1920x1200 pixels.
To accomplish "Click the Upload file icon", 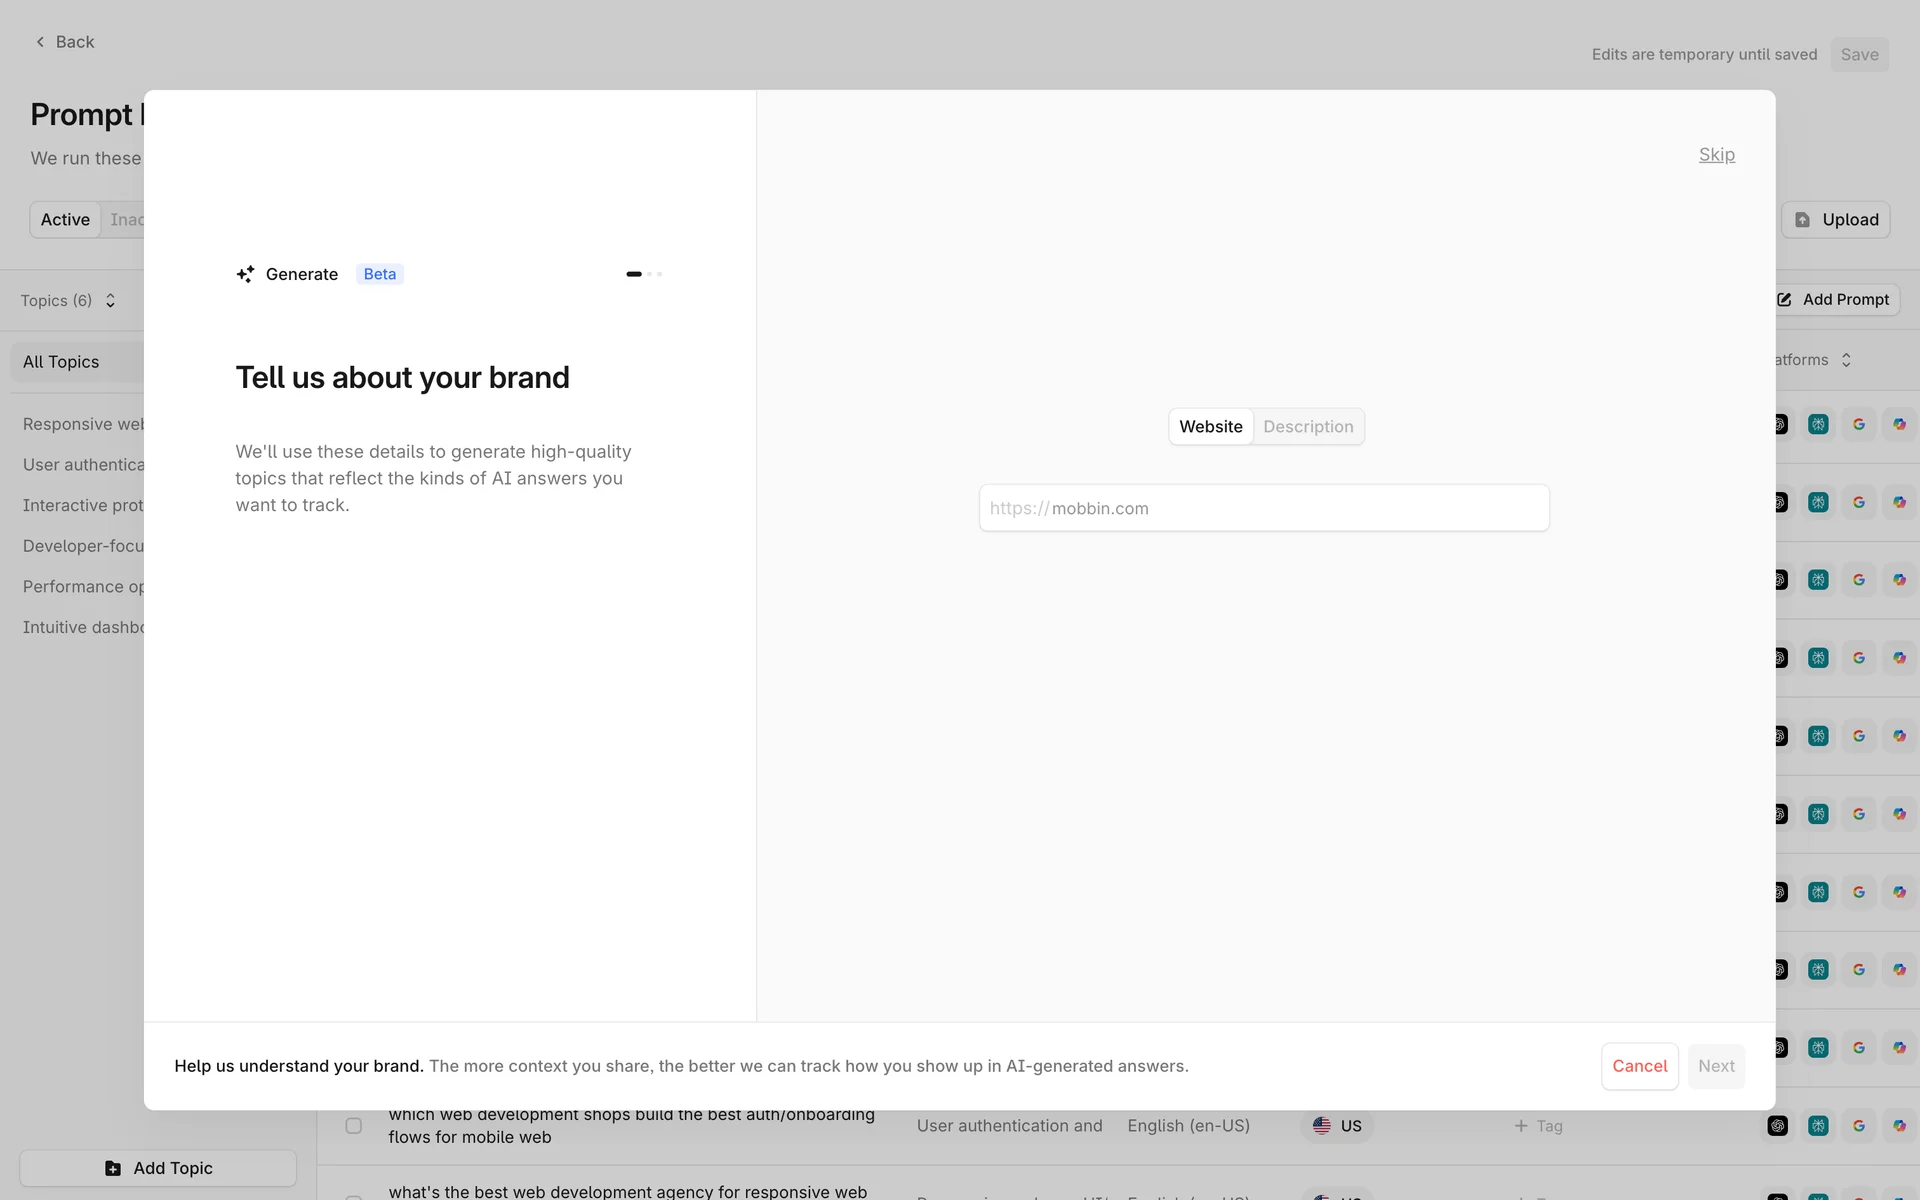I will [x=1802, y=220].
